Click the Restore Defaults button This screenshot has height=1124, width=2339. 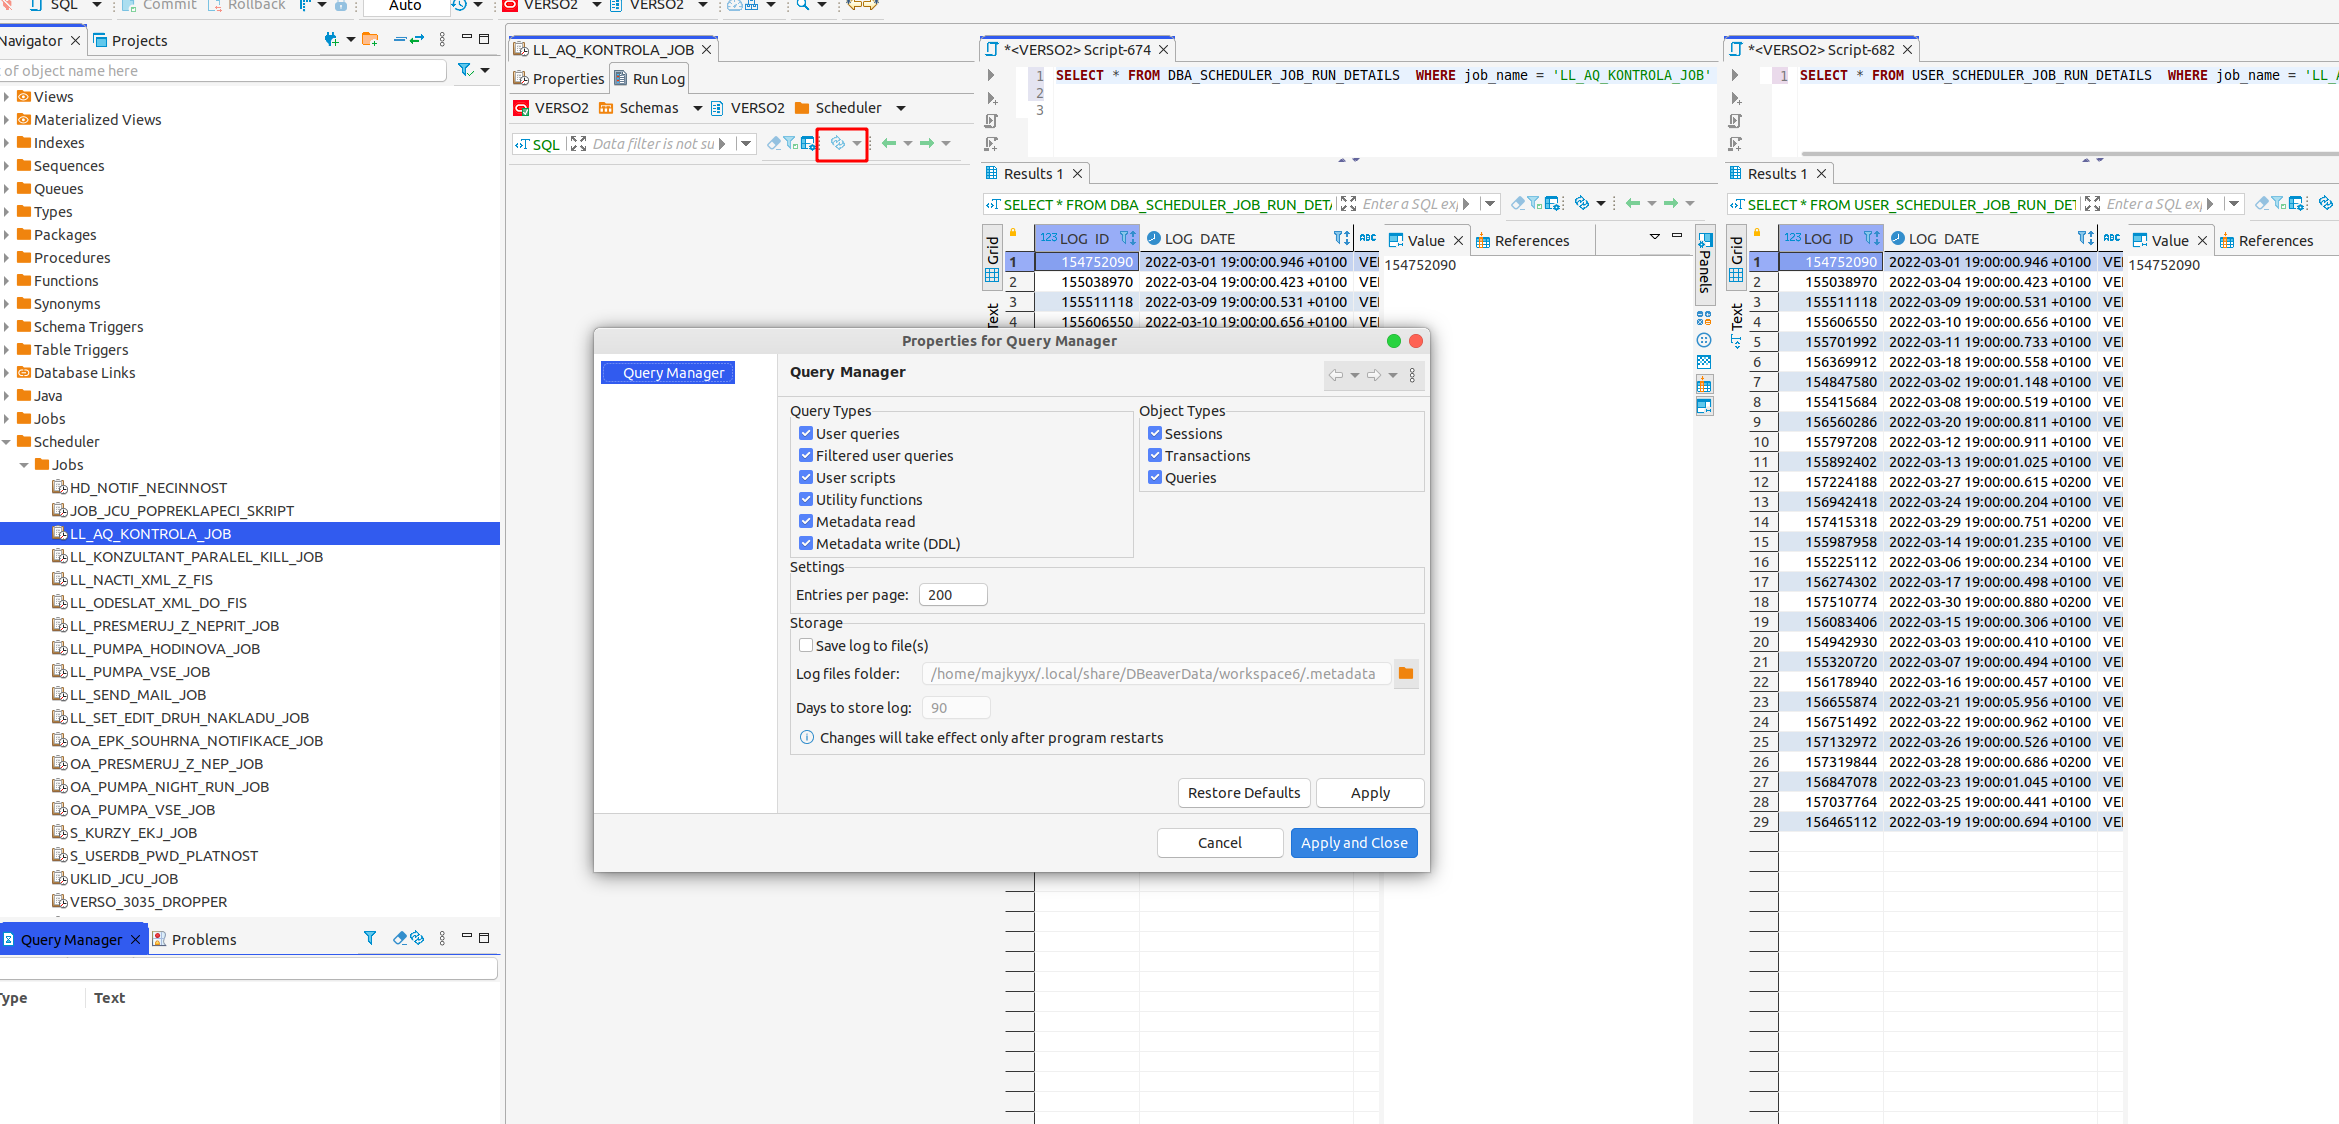coord(1244,792)
